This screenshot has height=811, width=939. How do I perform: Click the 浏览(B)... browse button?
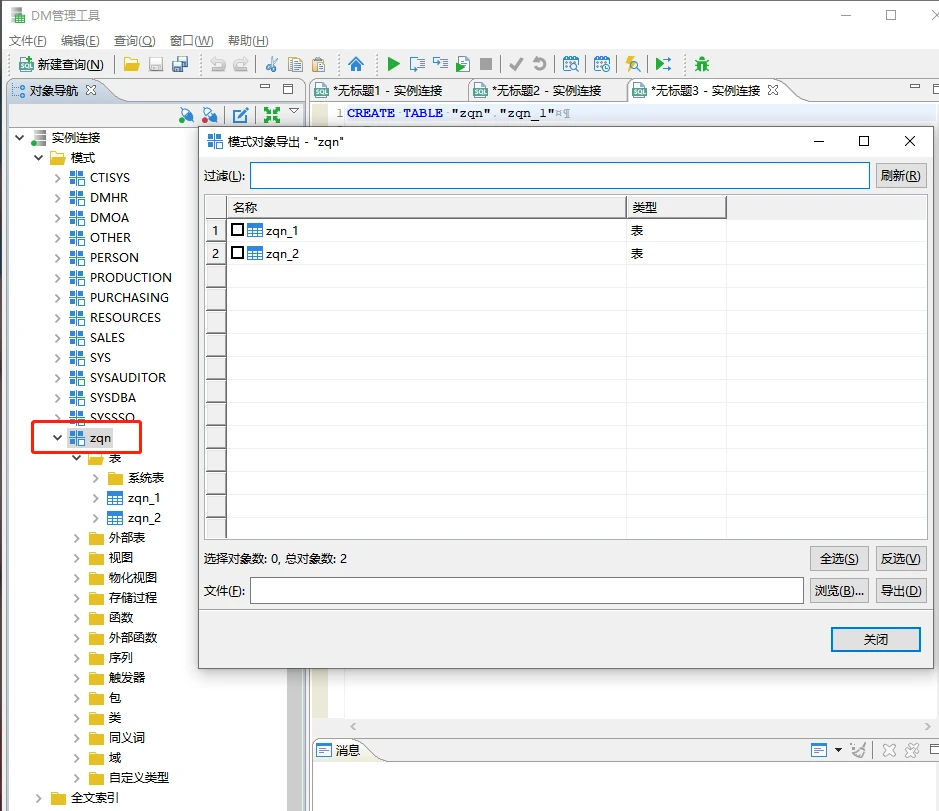[x=839, y=591]
